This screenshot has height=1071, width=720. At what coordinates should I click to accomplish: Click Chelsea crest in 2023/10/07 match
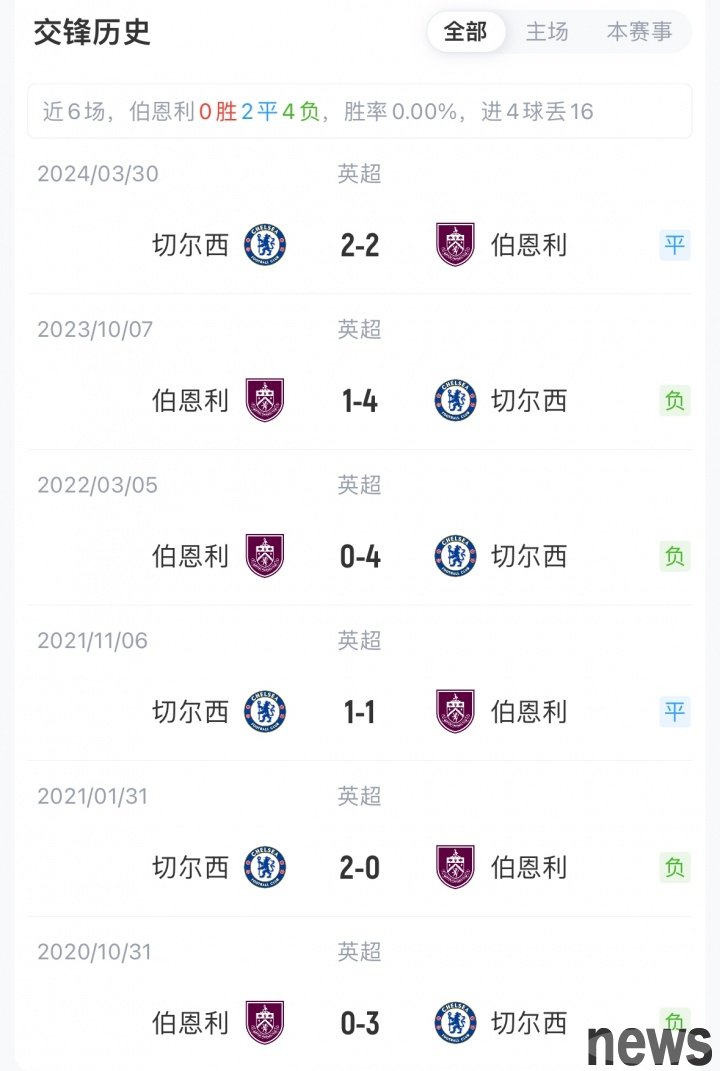(x=455, y=401)
